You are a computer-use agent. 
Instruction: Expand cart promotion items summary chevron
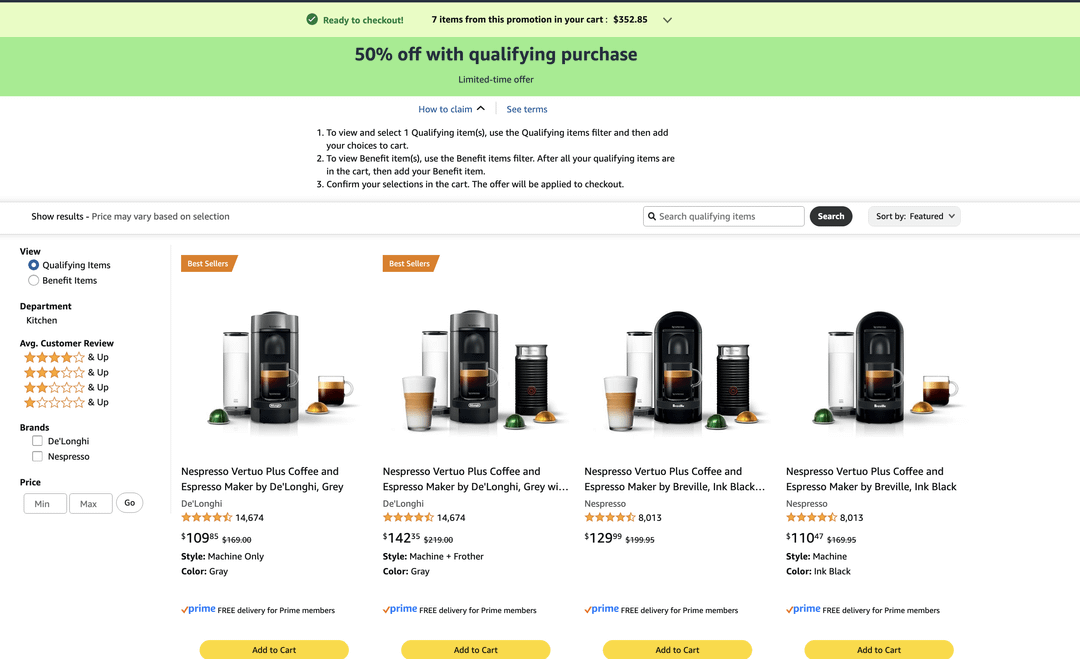tap(667, 20)
